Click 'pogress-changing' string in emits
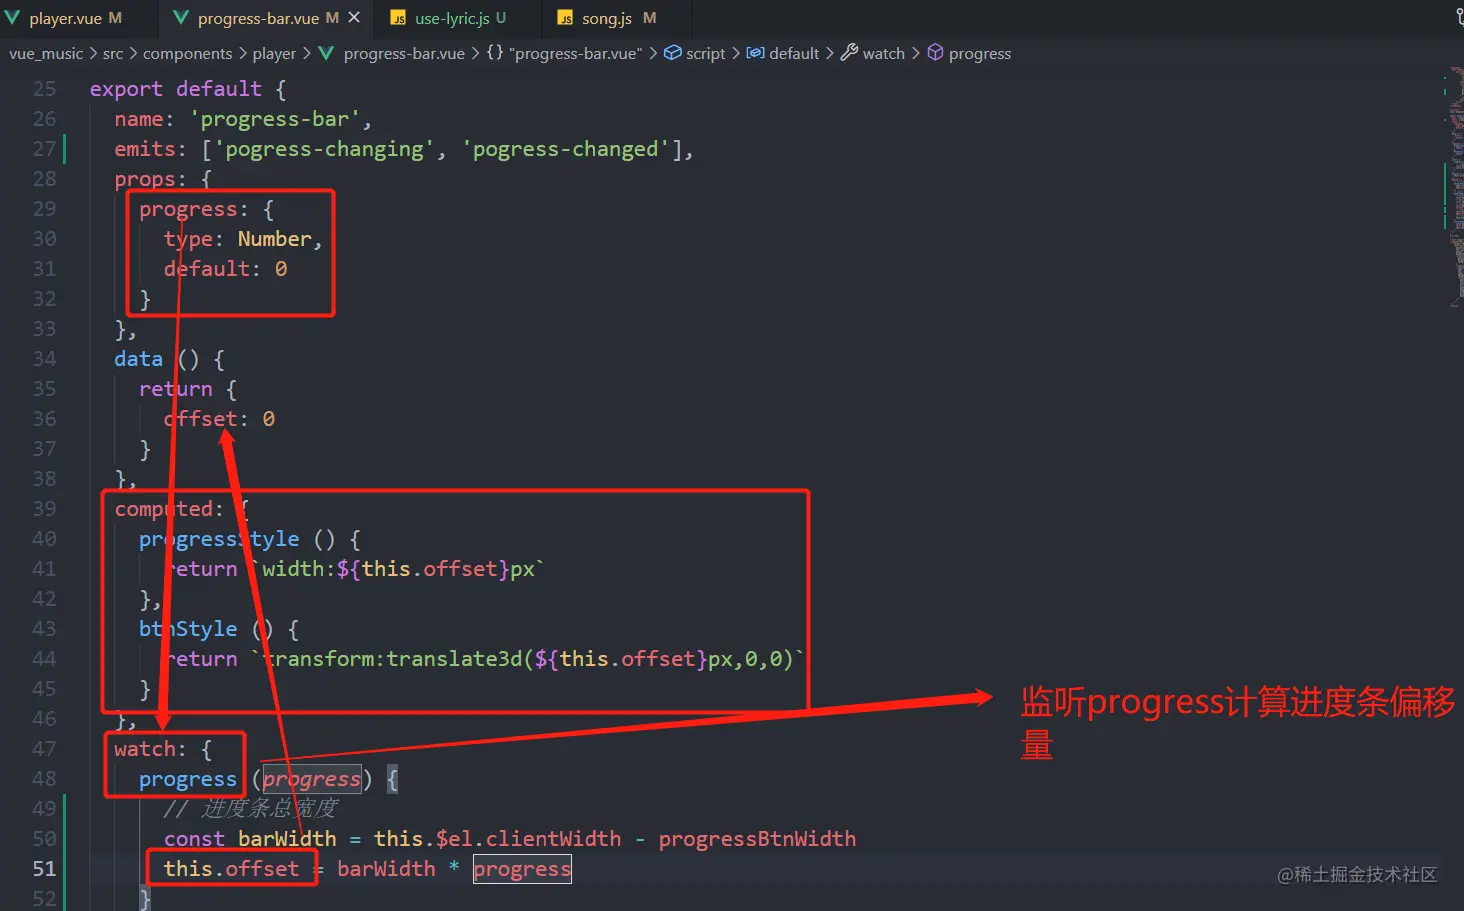1464x911 pixels. point(324,149)
